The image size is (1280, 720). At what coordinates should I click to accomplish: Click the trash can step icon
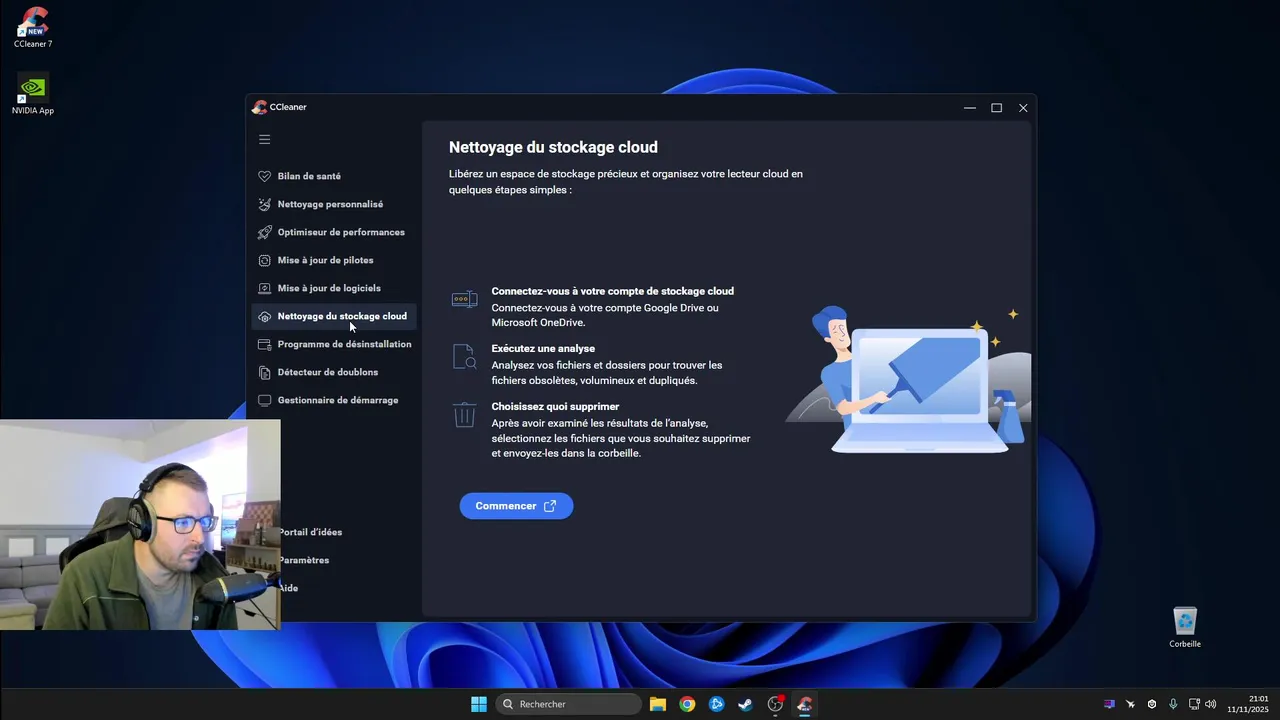(464, 415)
